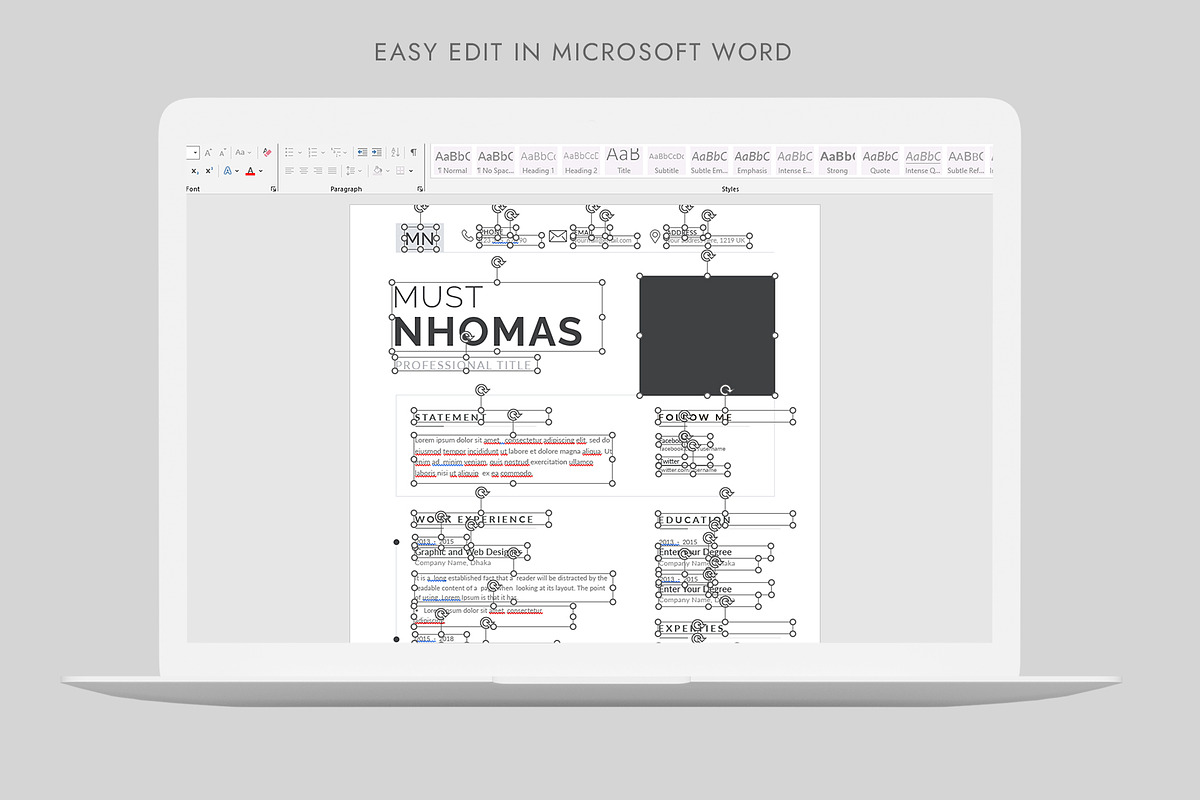
Task: Click the Borders icon
Action: [402, 171]
